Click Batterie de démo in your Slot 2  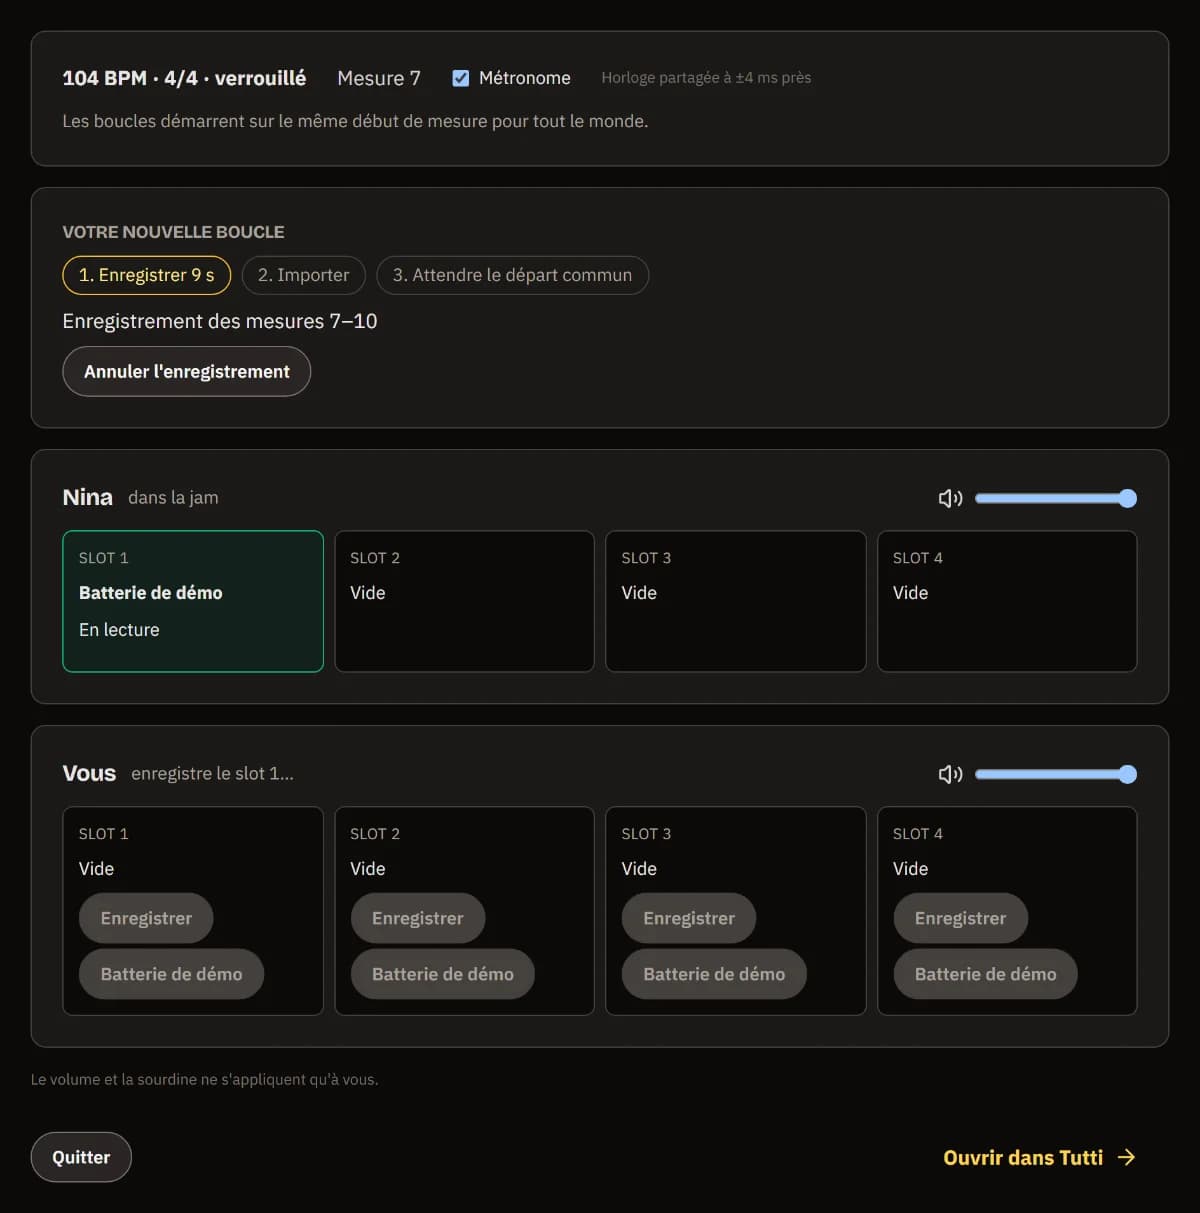pos(443,974)
